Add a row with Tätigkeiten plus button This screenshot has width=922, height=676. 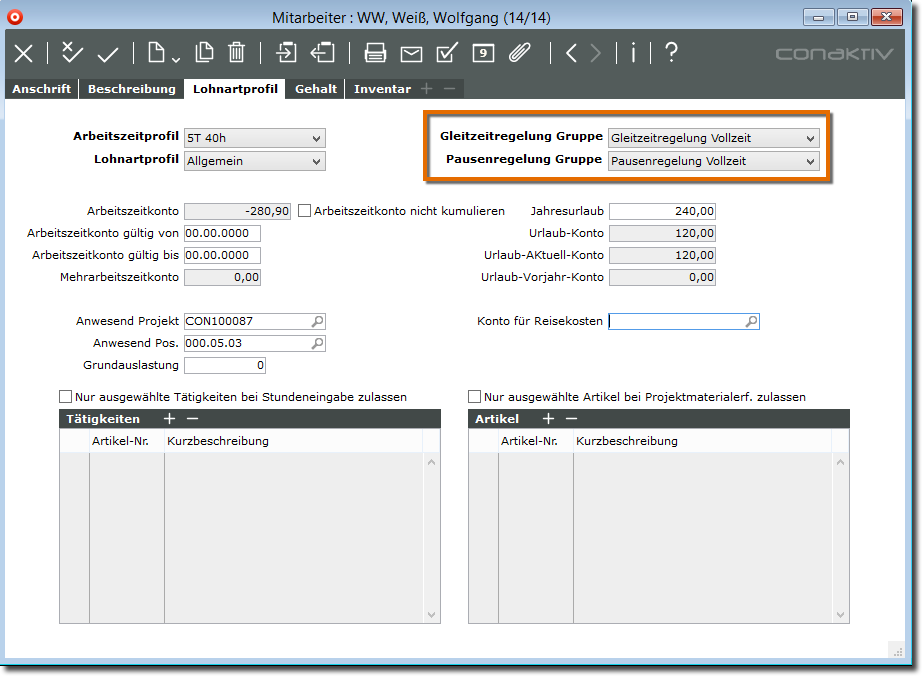(x=169, y=419)
